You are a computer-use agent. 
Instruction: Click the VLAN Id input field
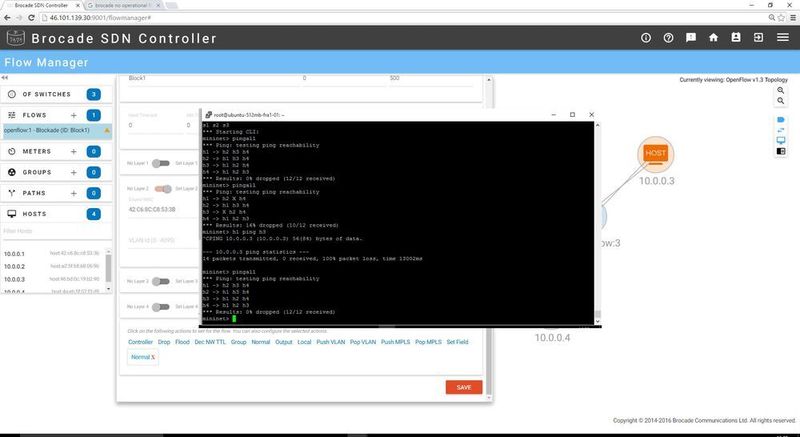[162, 241]
